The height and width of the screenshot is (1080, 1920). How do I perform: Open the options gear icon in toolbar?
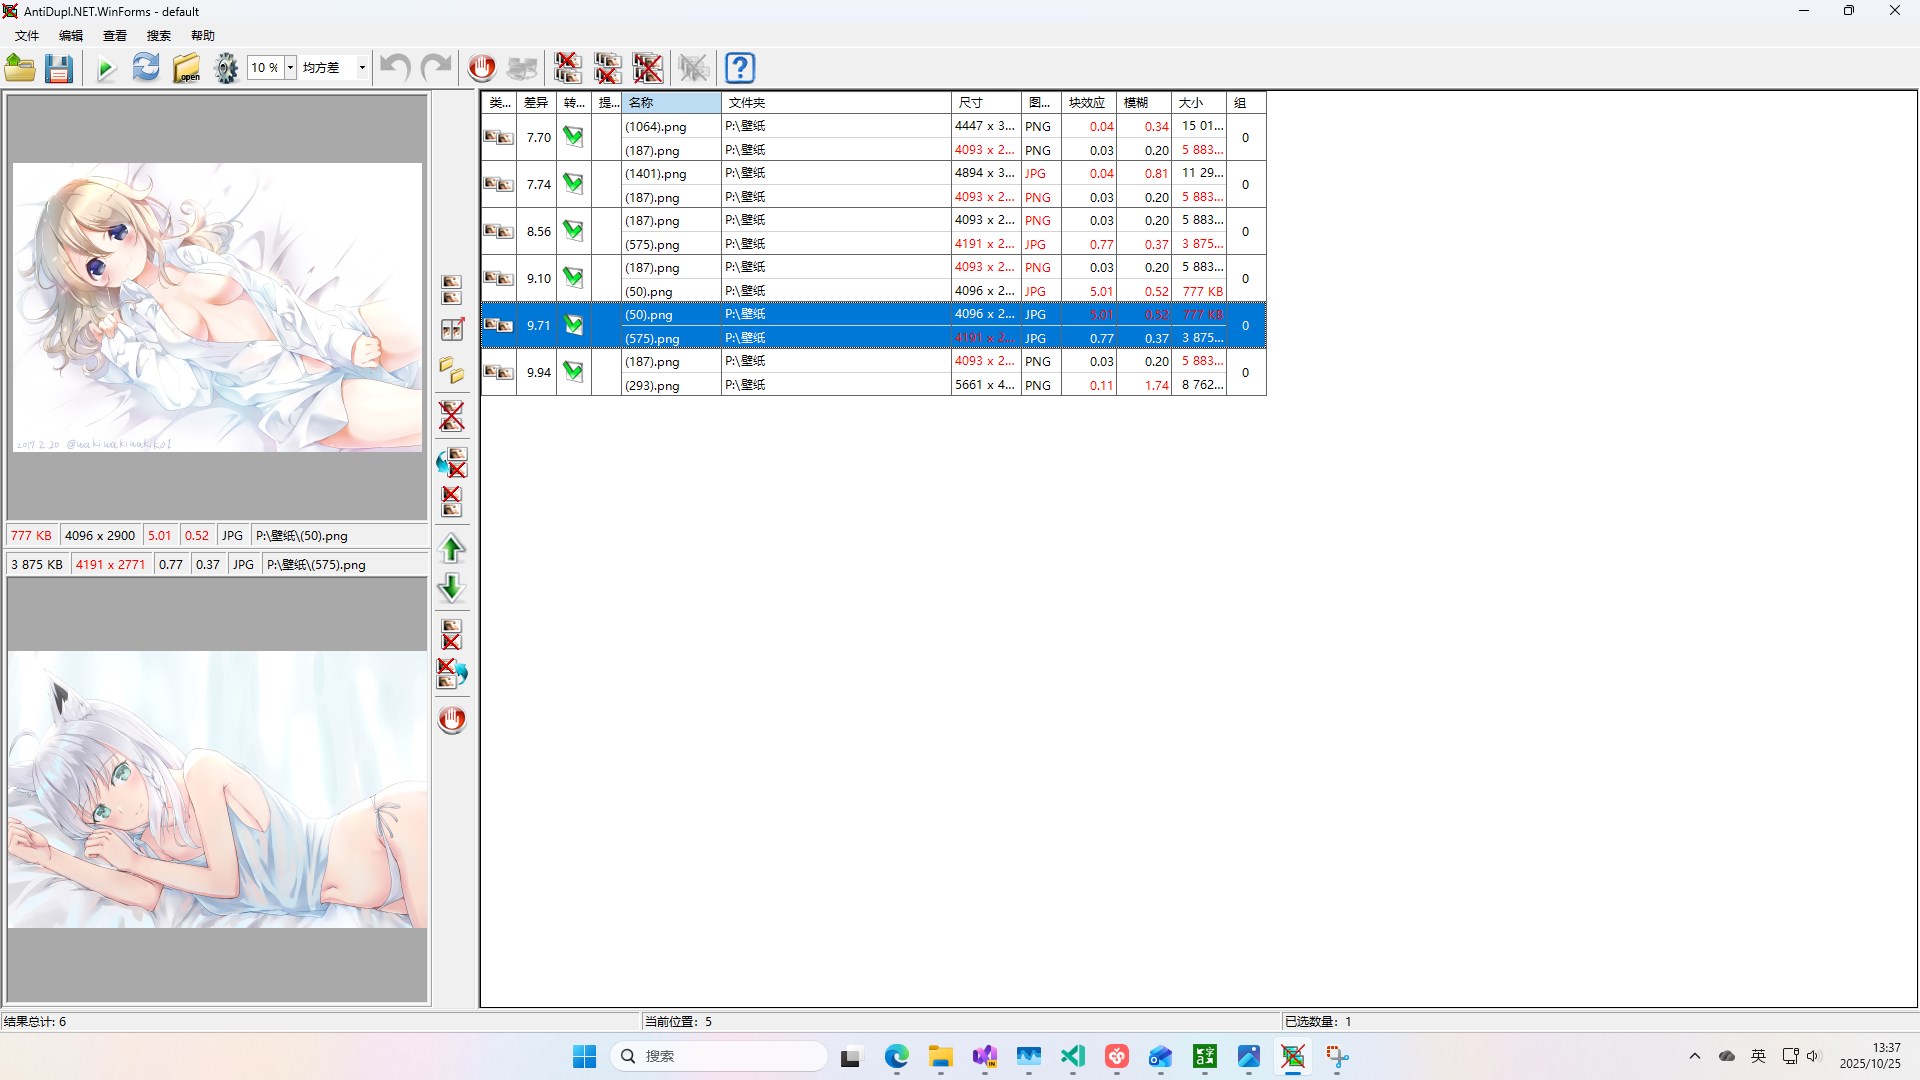pos(227,68)
